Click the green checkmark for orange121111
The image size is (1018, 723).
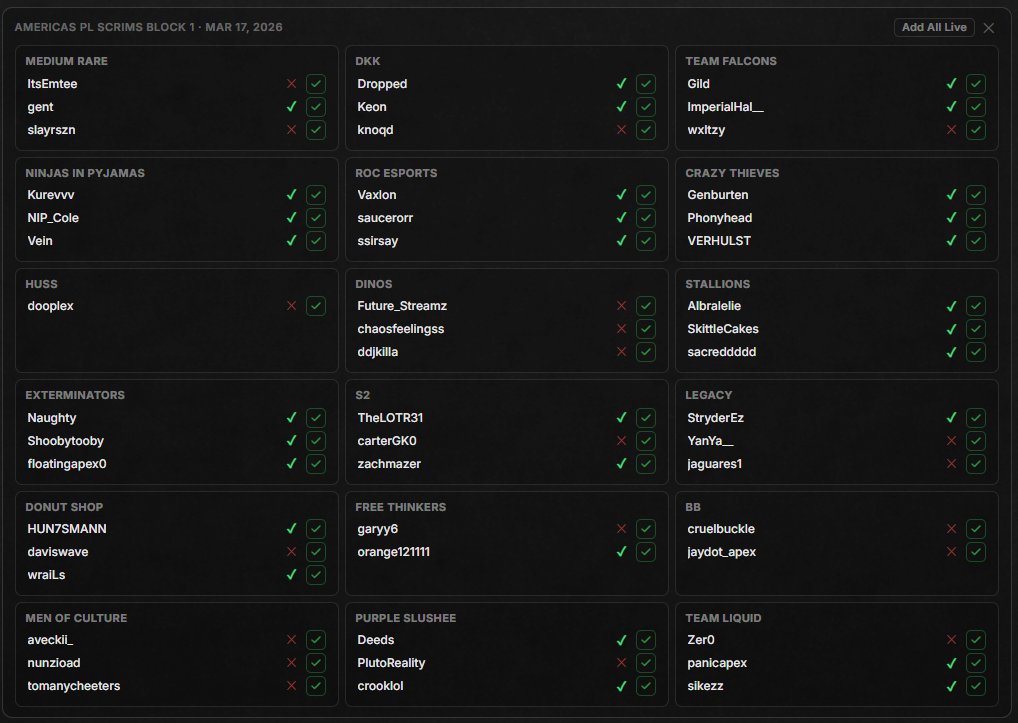(621, 552)
